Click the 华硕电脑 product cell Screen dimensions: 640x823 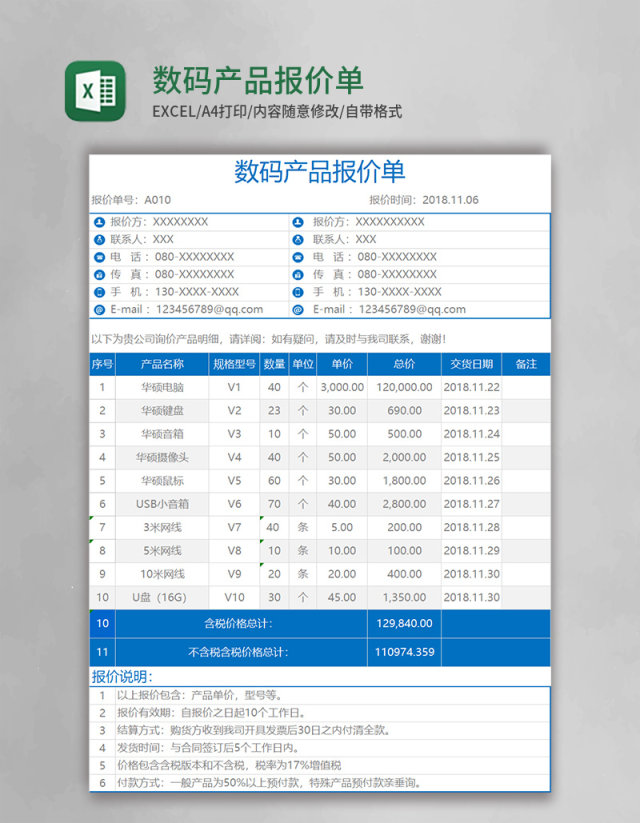pyautogui.click(x=162, y=387)
